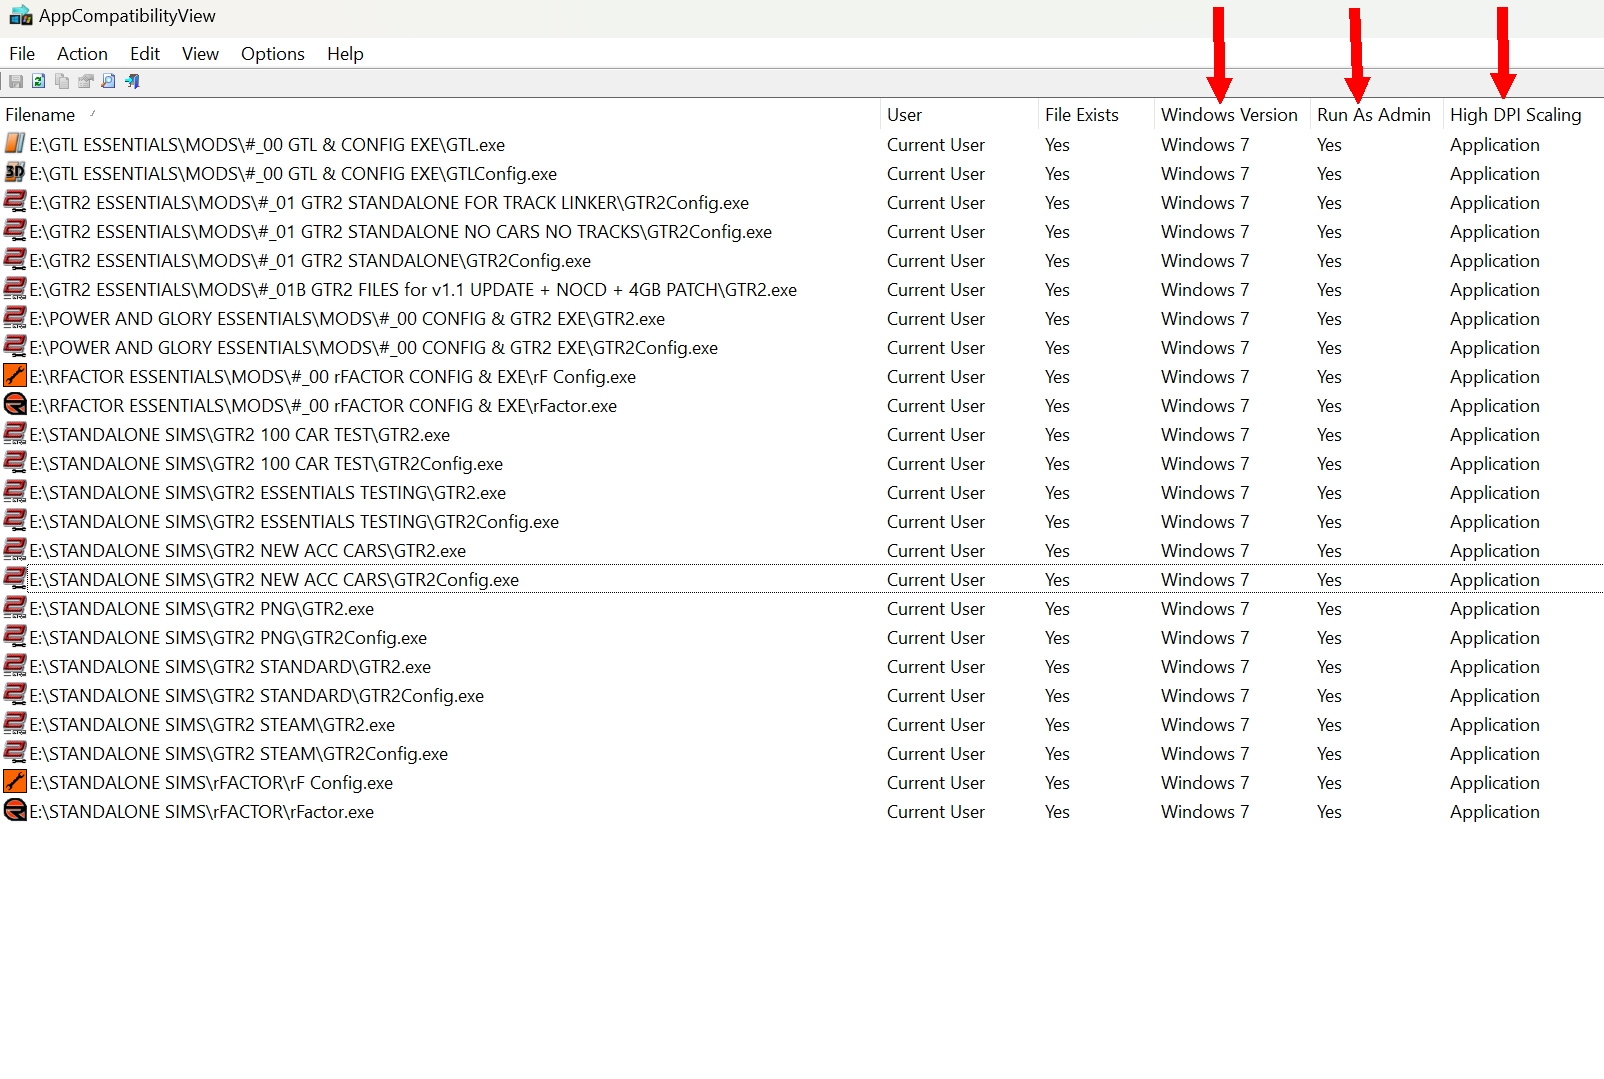Click 'Windows 7' in POWER AND GLORY GTR2.exe row

(1205, 319)
